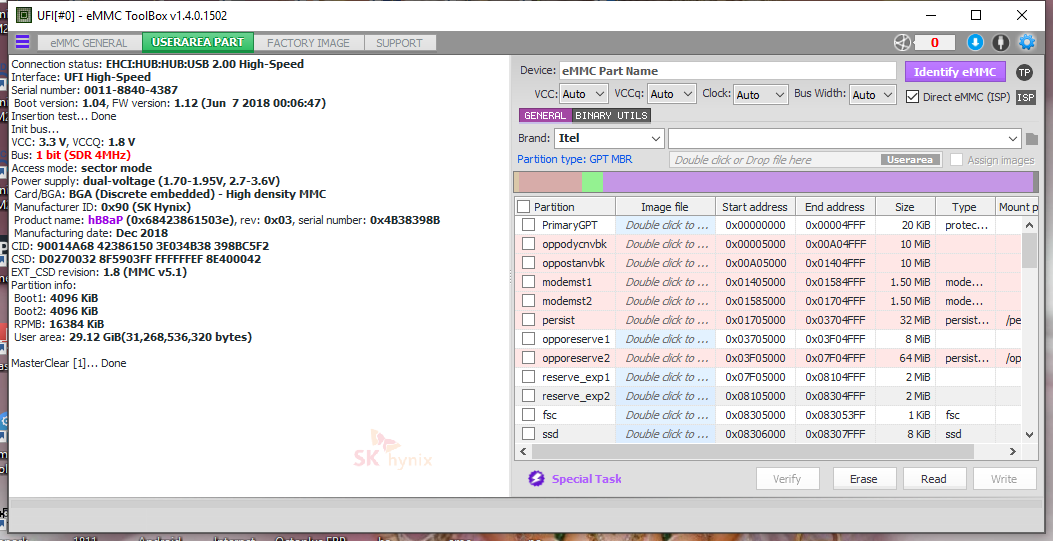Select the BINARY UTILS tab
The height and width of the screenshot is (541, 1053).
(611, 116)
